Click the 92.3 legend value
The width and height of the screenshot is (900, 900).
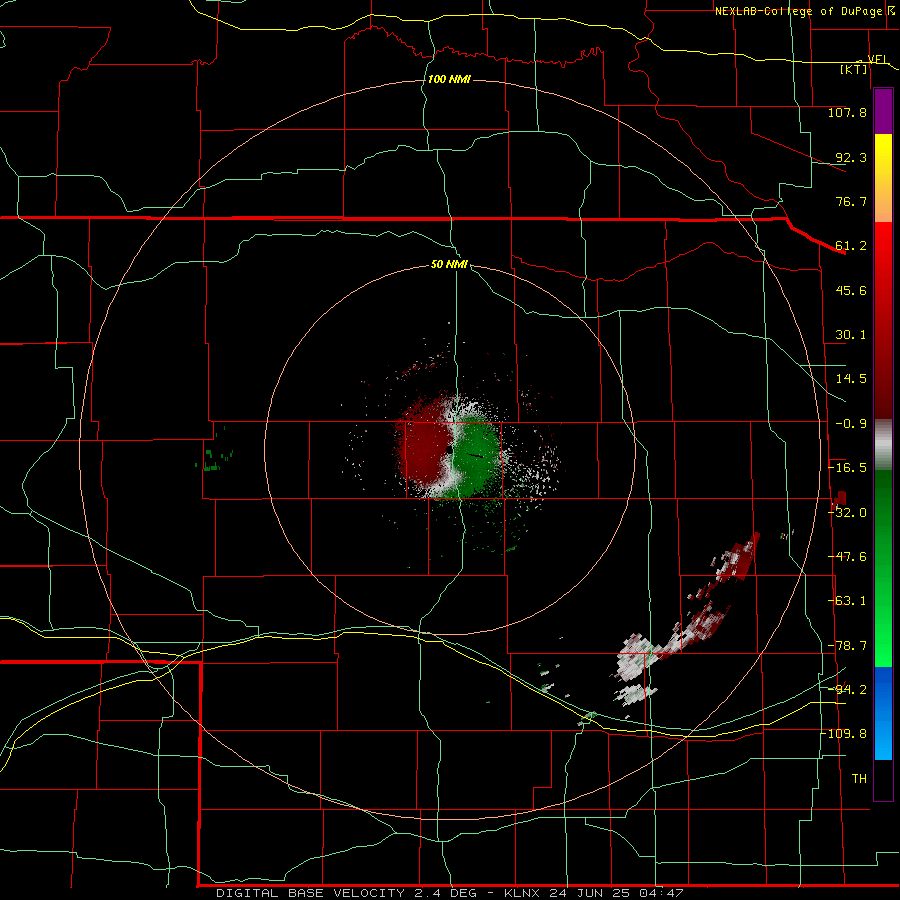pos(851,157)
